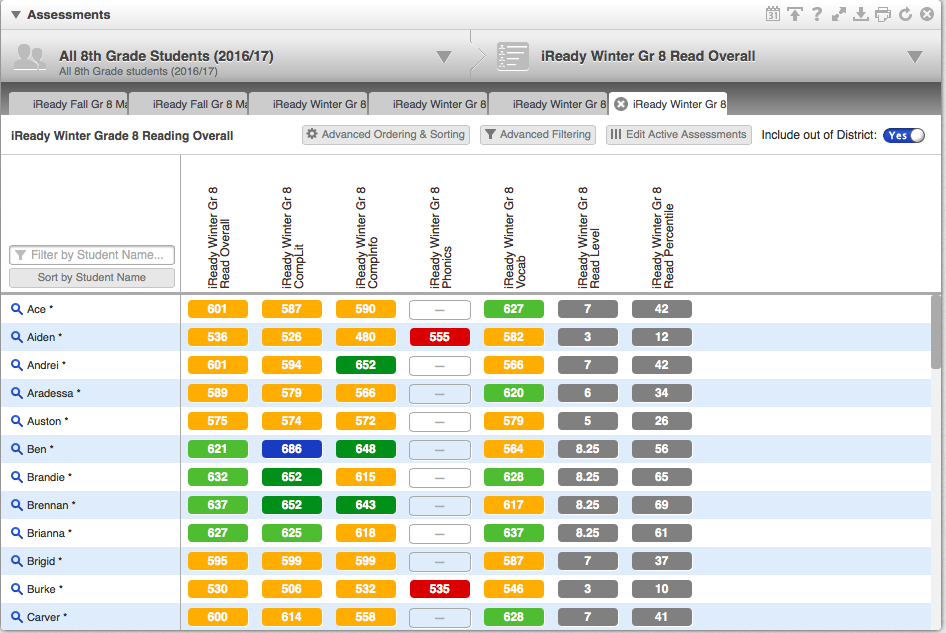Switch to the second iReady Fall Gr 8 tab
946x633 pixels.
coord(189,104)
